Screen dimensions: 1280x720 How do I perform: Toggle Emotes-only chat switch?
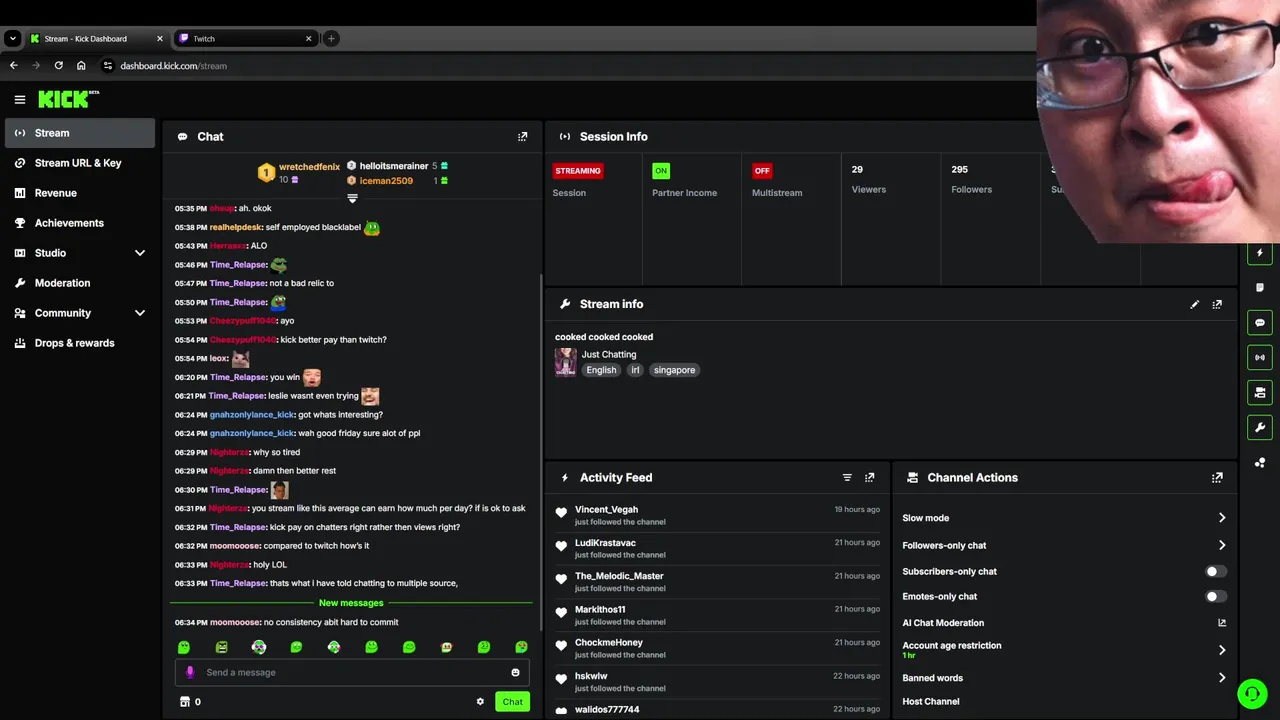pos(1216,597)
